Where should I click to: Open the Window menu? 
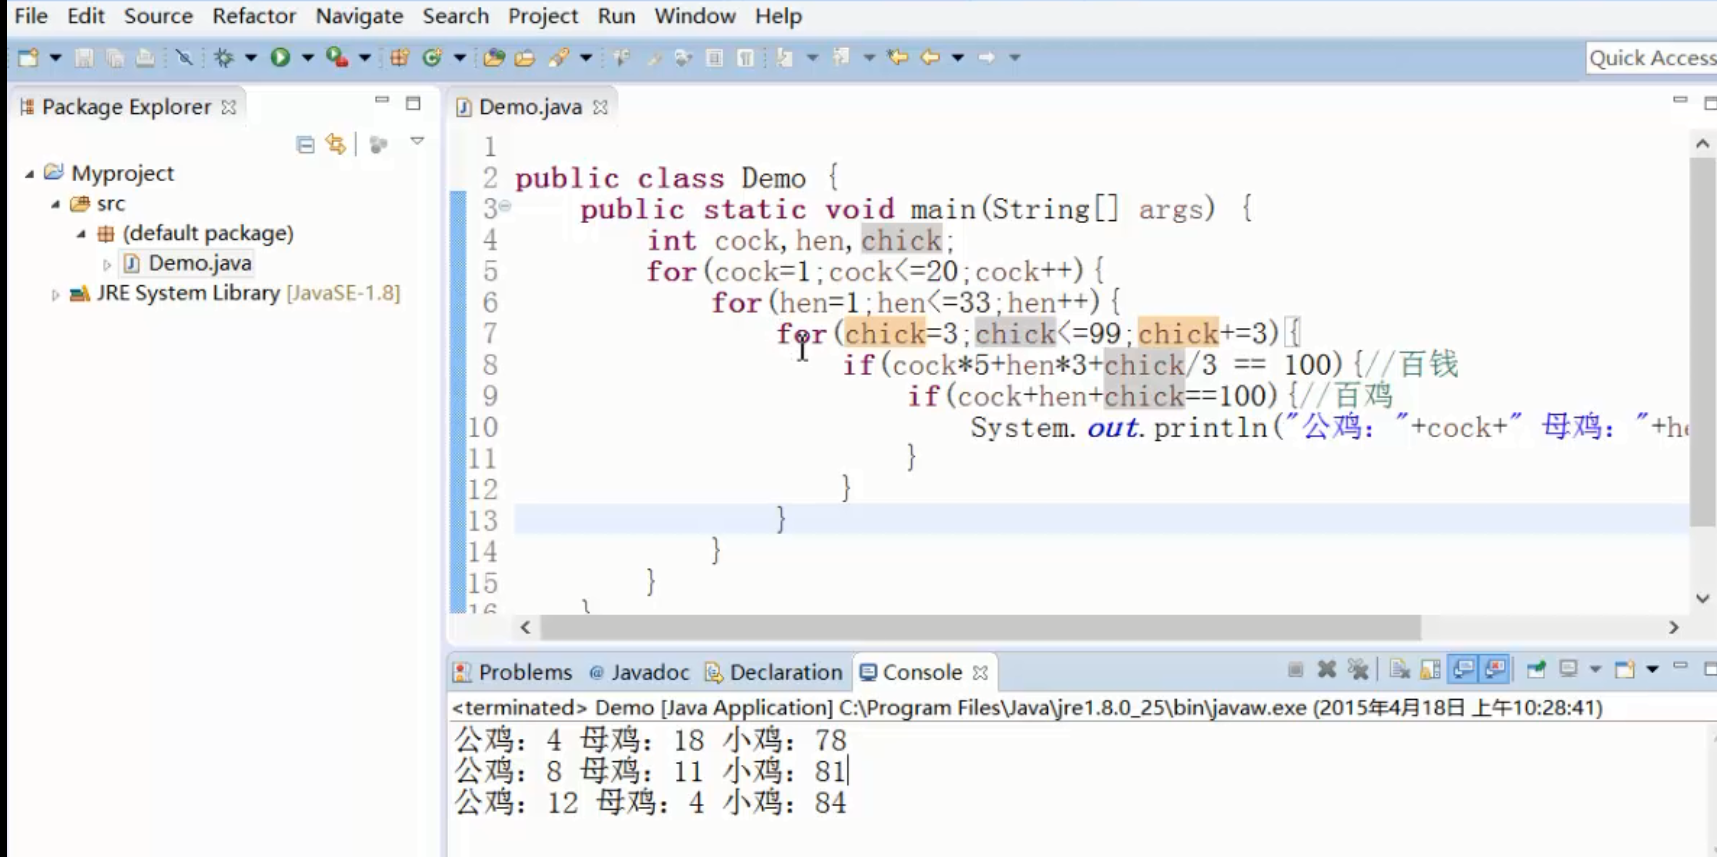coord(695,16)
